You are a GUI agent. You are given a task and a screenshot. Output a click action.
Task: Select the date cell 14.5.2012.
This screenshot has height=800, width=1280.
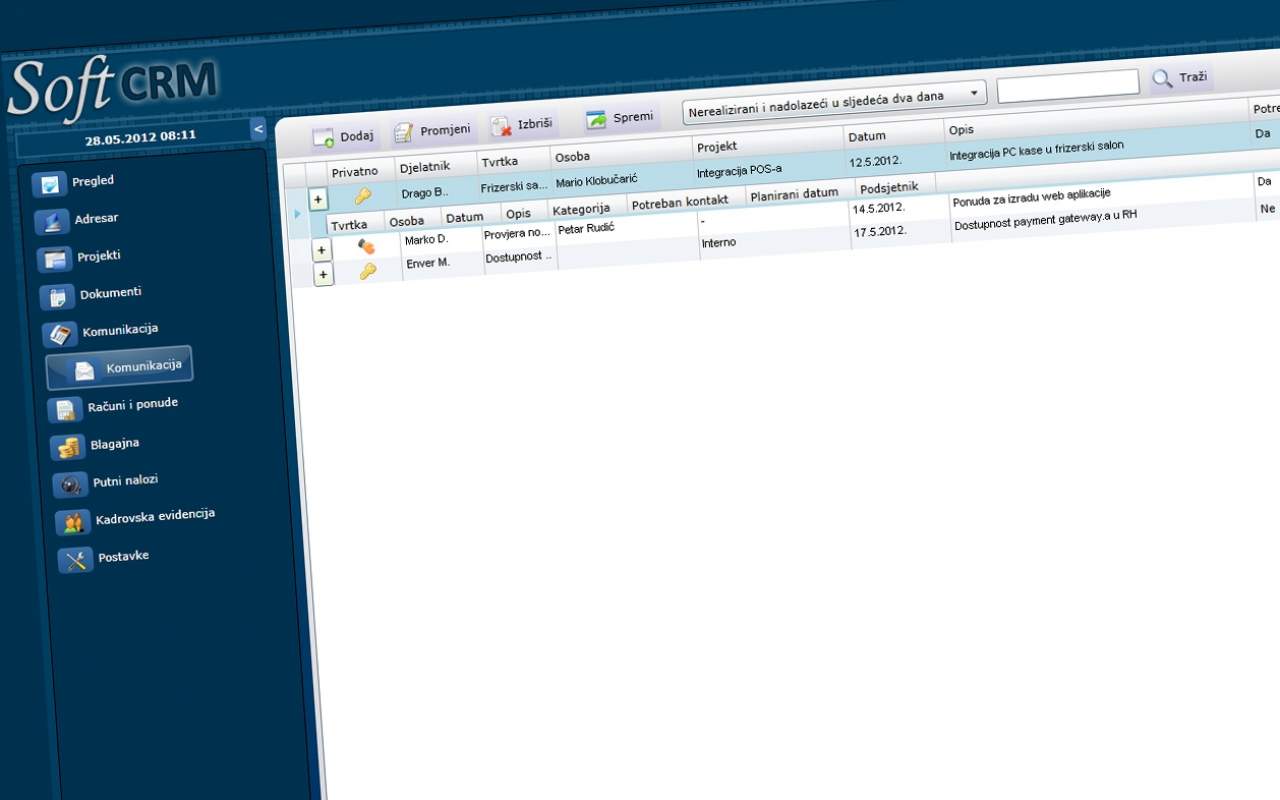tap(878, 209)
